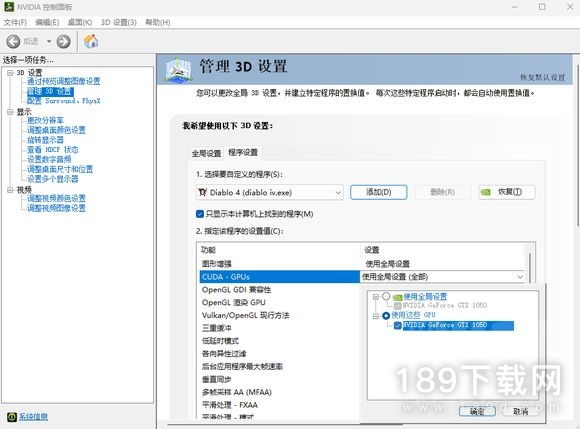The image size is (580, 429).
Task: Open 更改分辨率 in task tree
Action: [x=45, y=120]
